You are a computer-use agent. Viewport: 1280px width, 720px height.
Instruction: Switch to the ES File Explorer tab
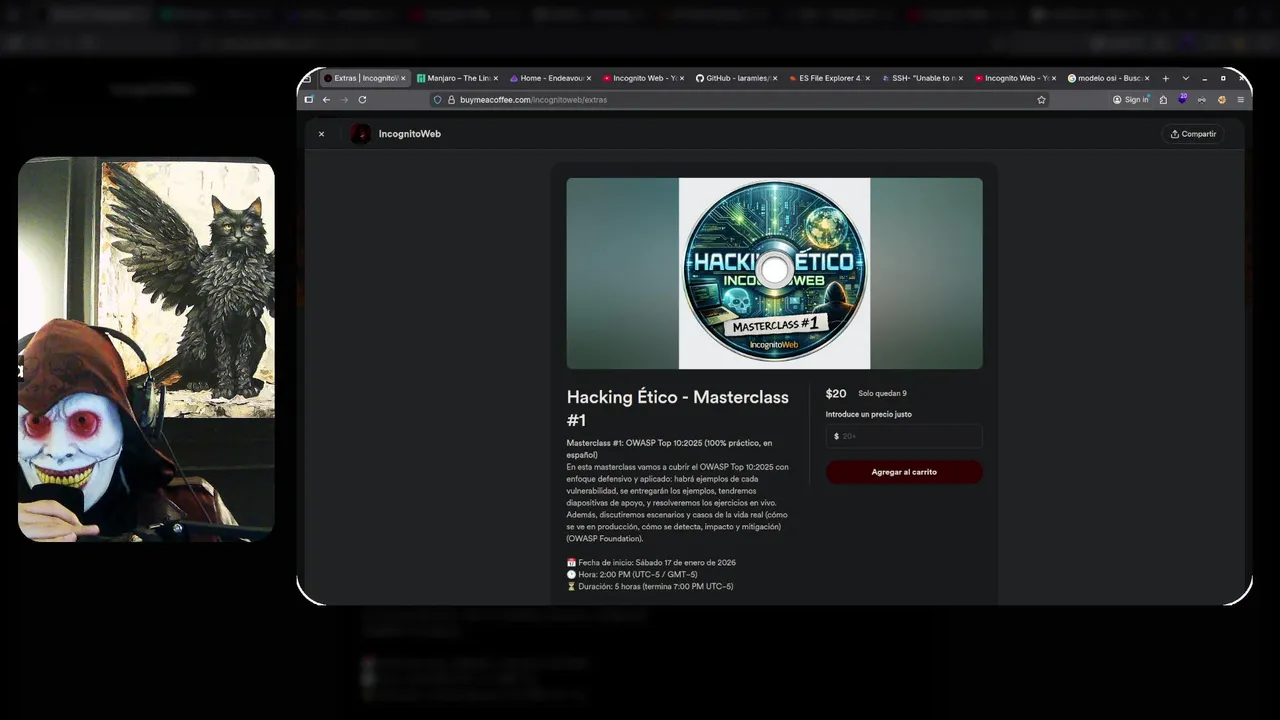point(828,78)
